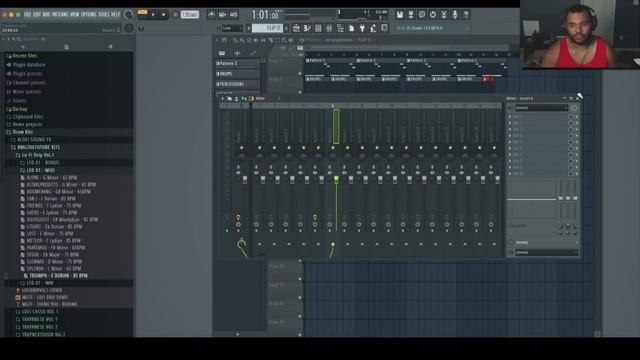640x360 pixels.
Task: Open Slot 1 menu arrow in mixer
Action: [x=510, y=117]
